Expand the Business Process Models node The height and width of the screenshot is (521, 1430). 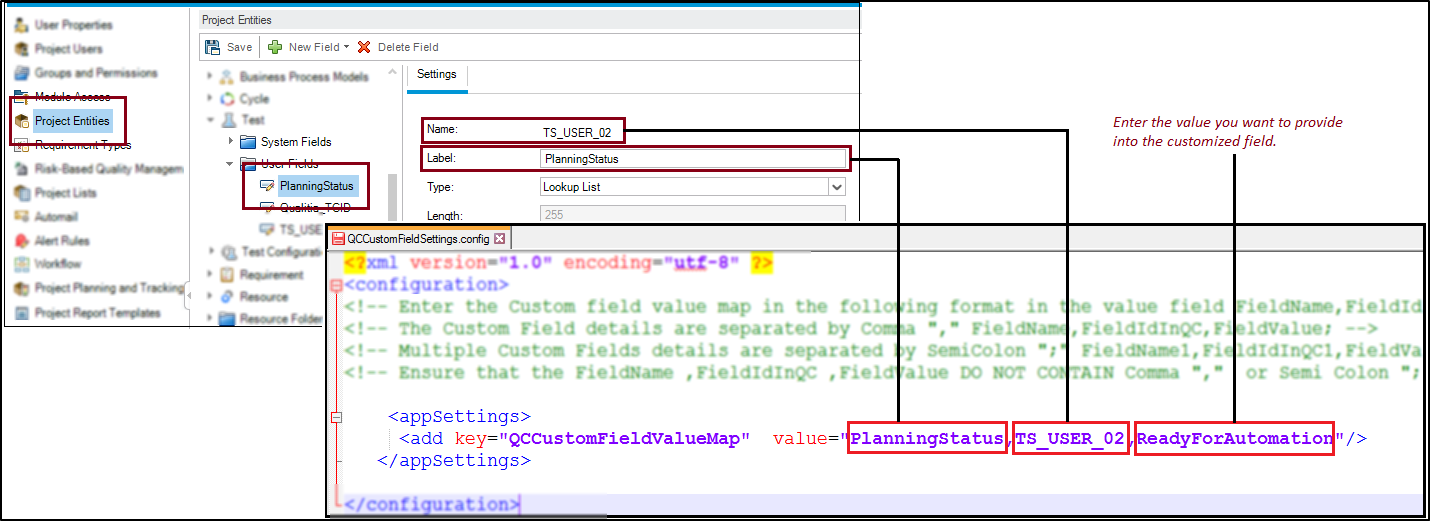(210, 77)
